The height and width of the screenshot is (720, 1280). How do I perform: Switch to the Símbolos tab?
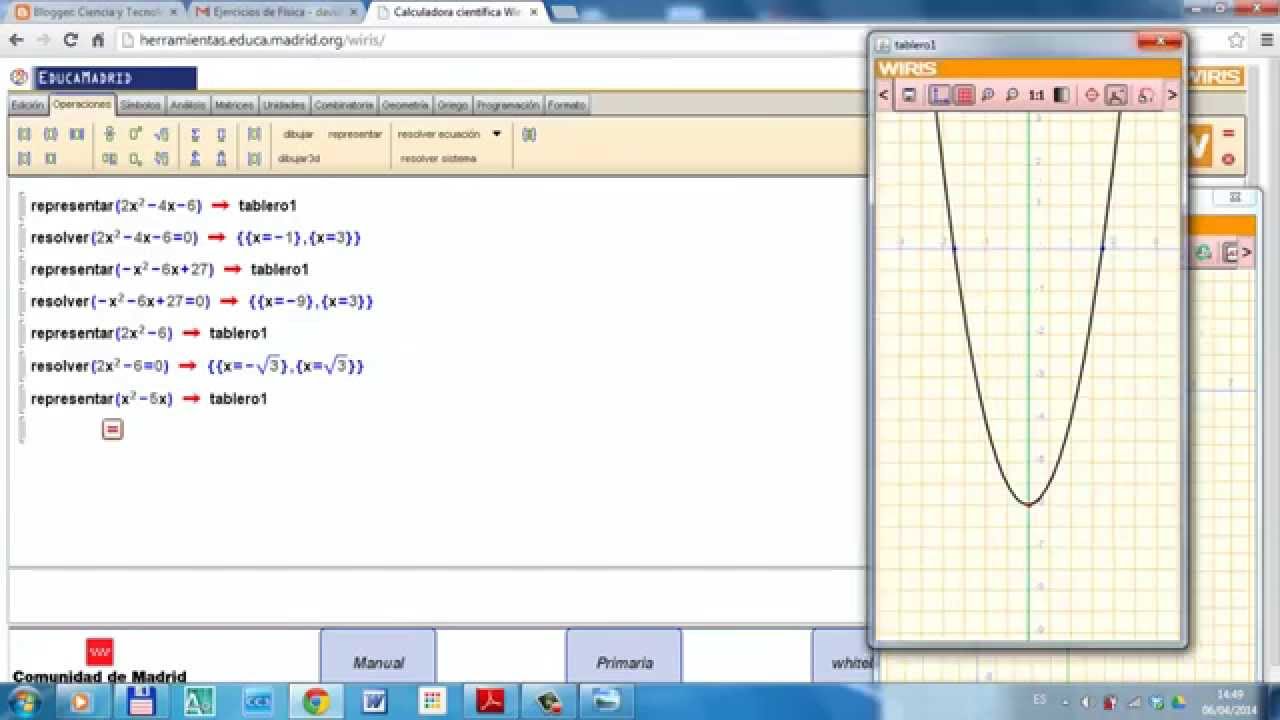(140, 105)
